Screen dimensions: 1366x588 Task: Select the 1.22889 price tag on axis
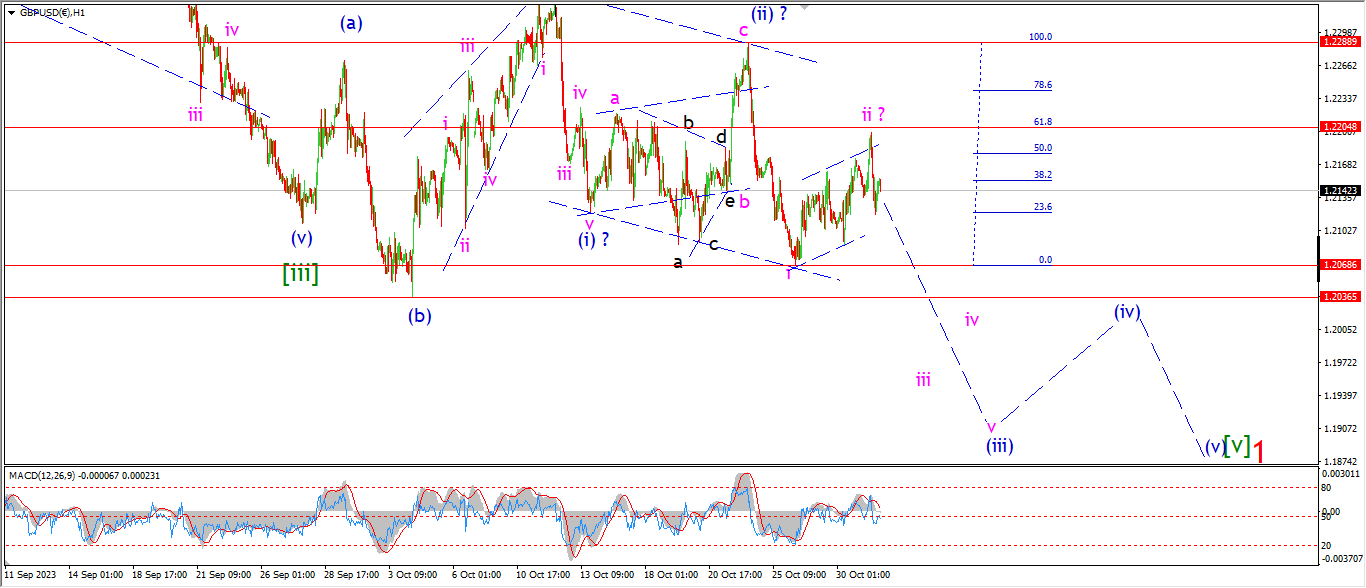point(1339,42)
